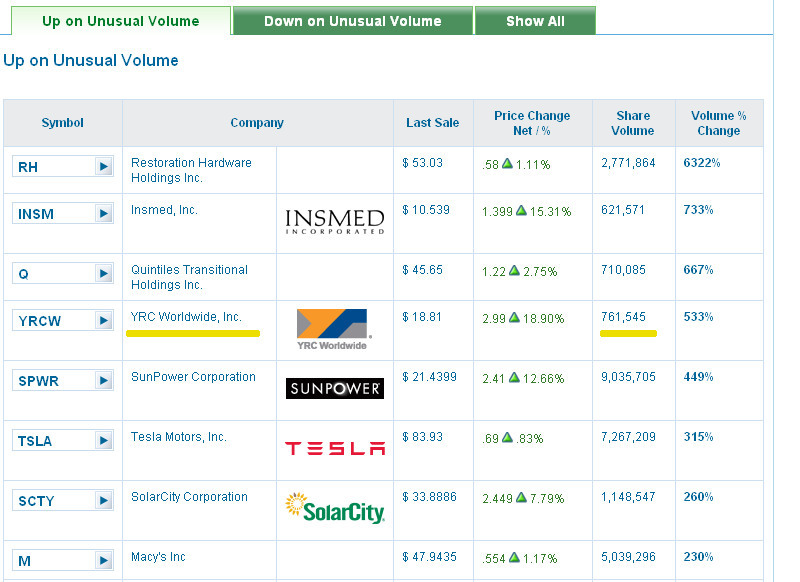Click the YRC Worldwide logo
The width and height of the screenshot is (800, 582).
pos(333,328)
